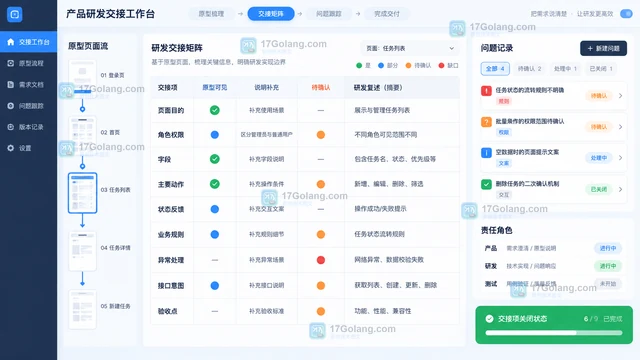Viewport: 640px width, 360px height.
Task: Expand the 删除任务的二次确认机制 issue chevron
Action: 620,189
